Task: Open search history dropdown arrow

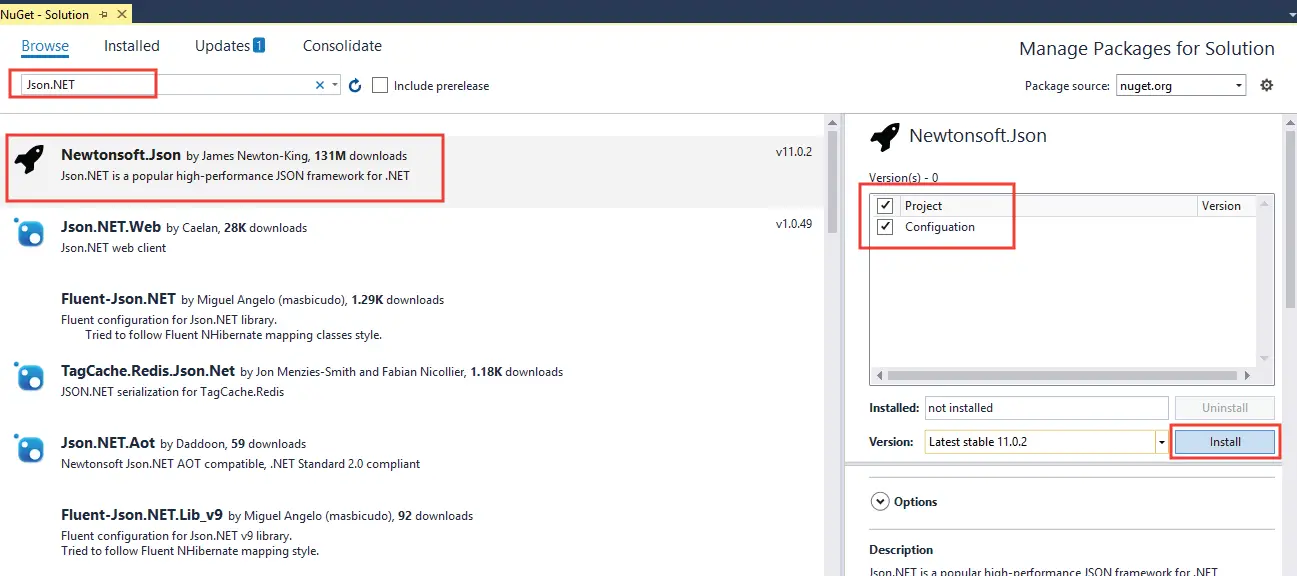Action: pos(335,86)
